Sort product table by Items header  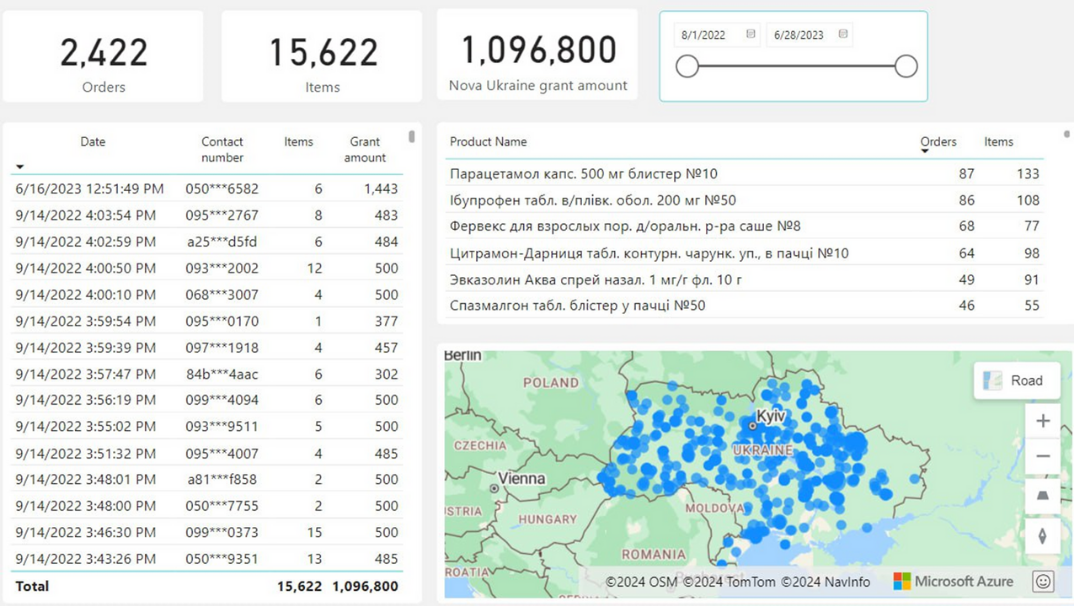coord(998,141)
